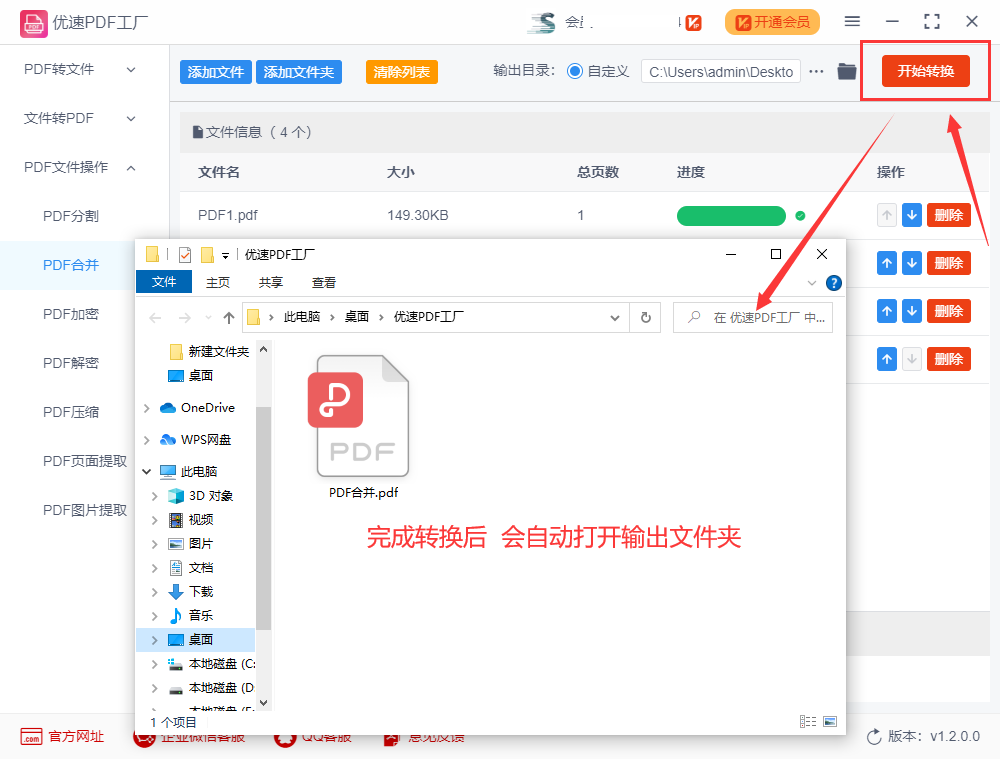Click the Explorer navigation pane scrollbar thumb
The width and height of the screenshot is (1000, 760).
[263, 518]
